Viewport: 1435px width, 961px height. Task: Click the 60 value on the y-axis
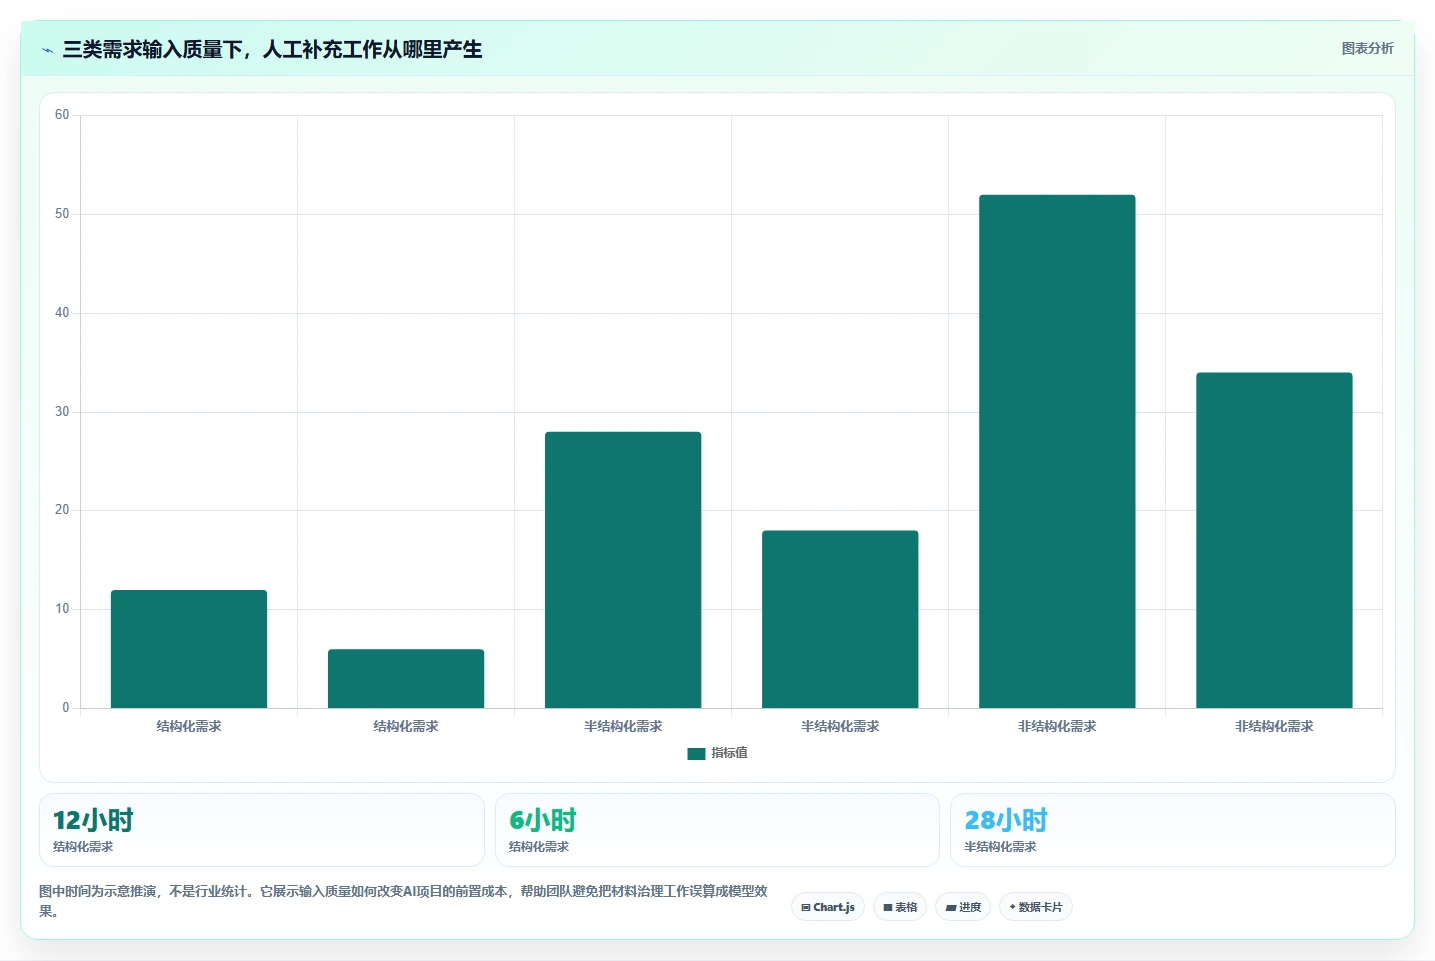point(62,115)
